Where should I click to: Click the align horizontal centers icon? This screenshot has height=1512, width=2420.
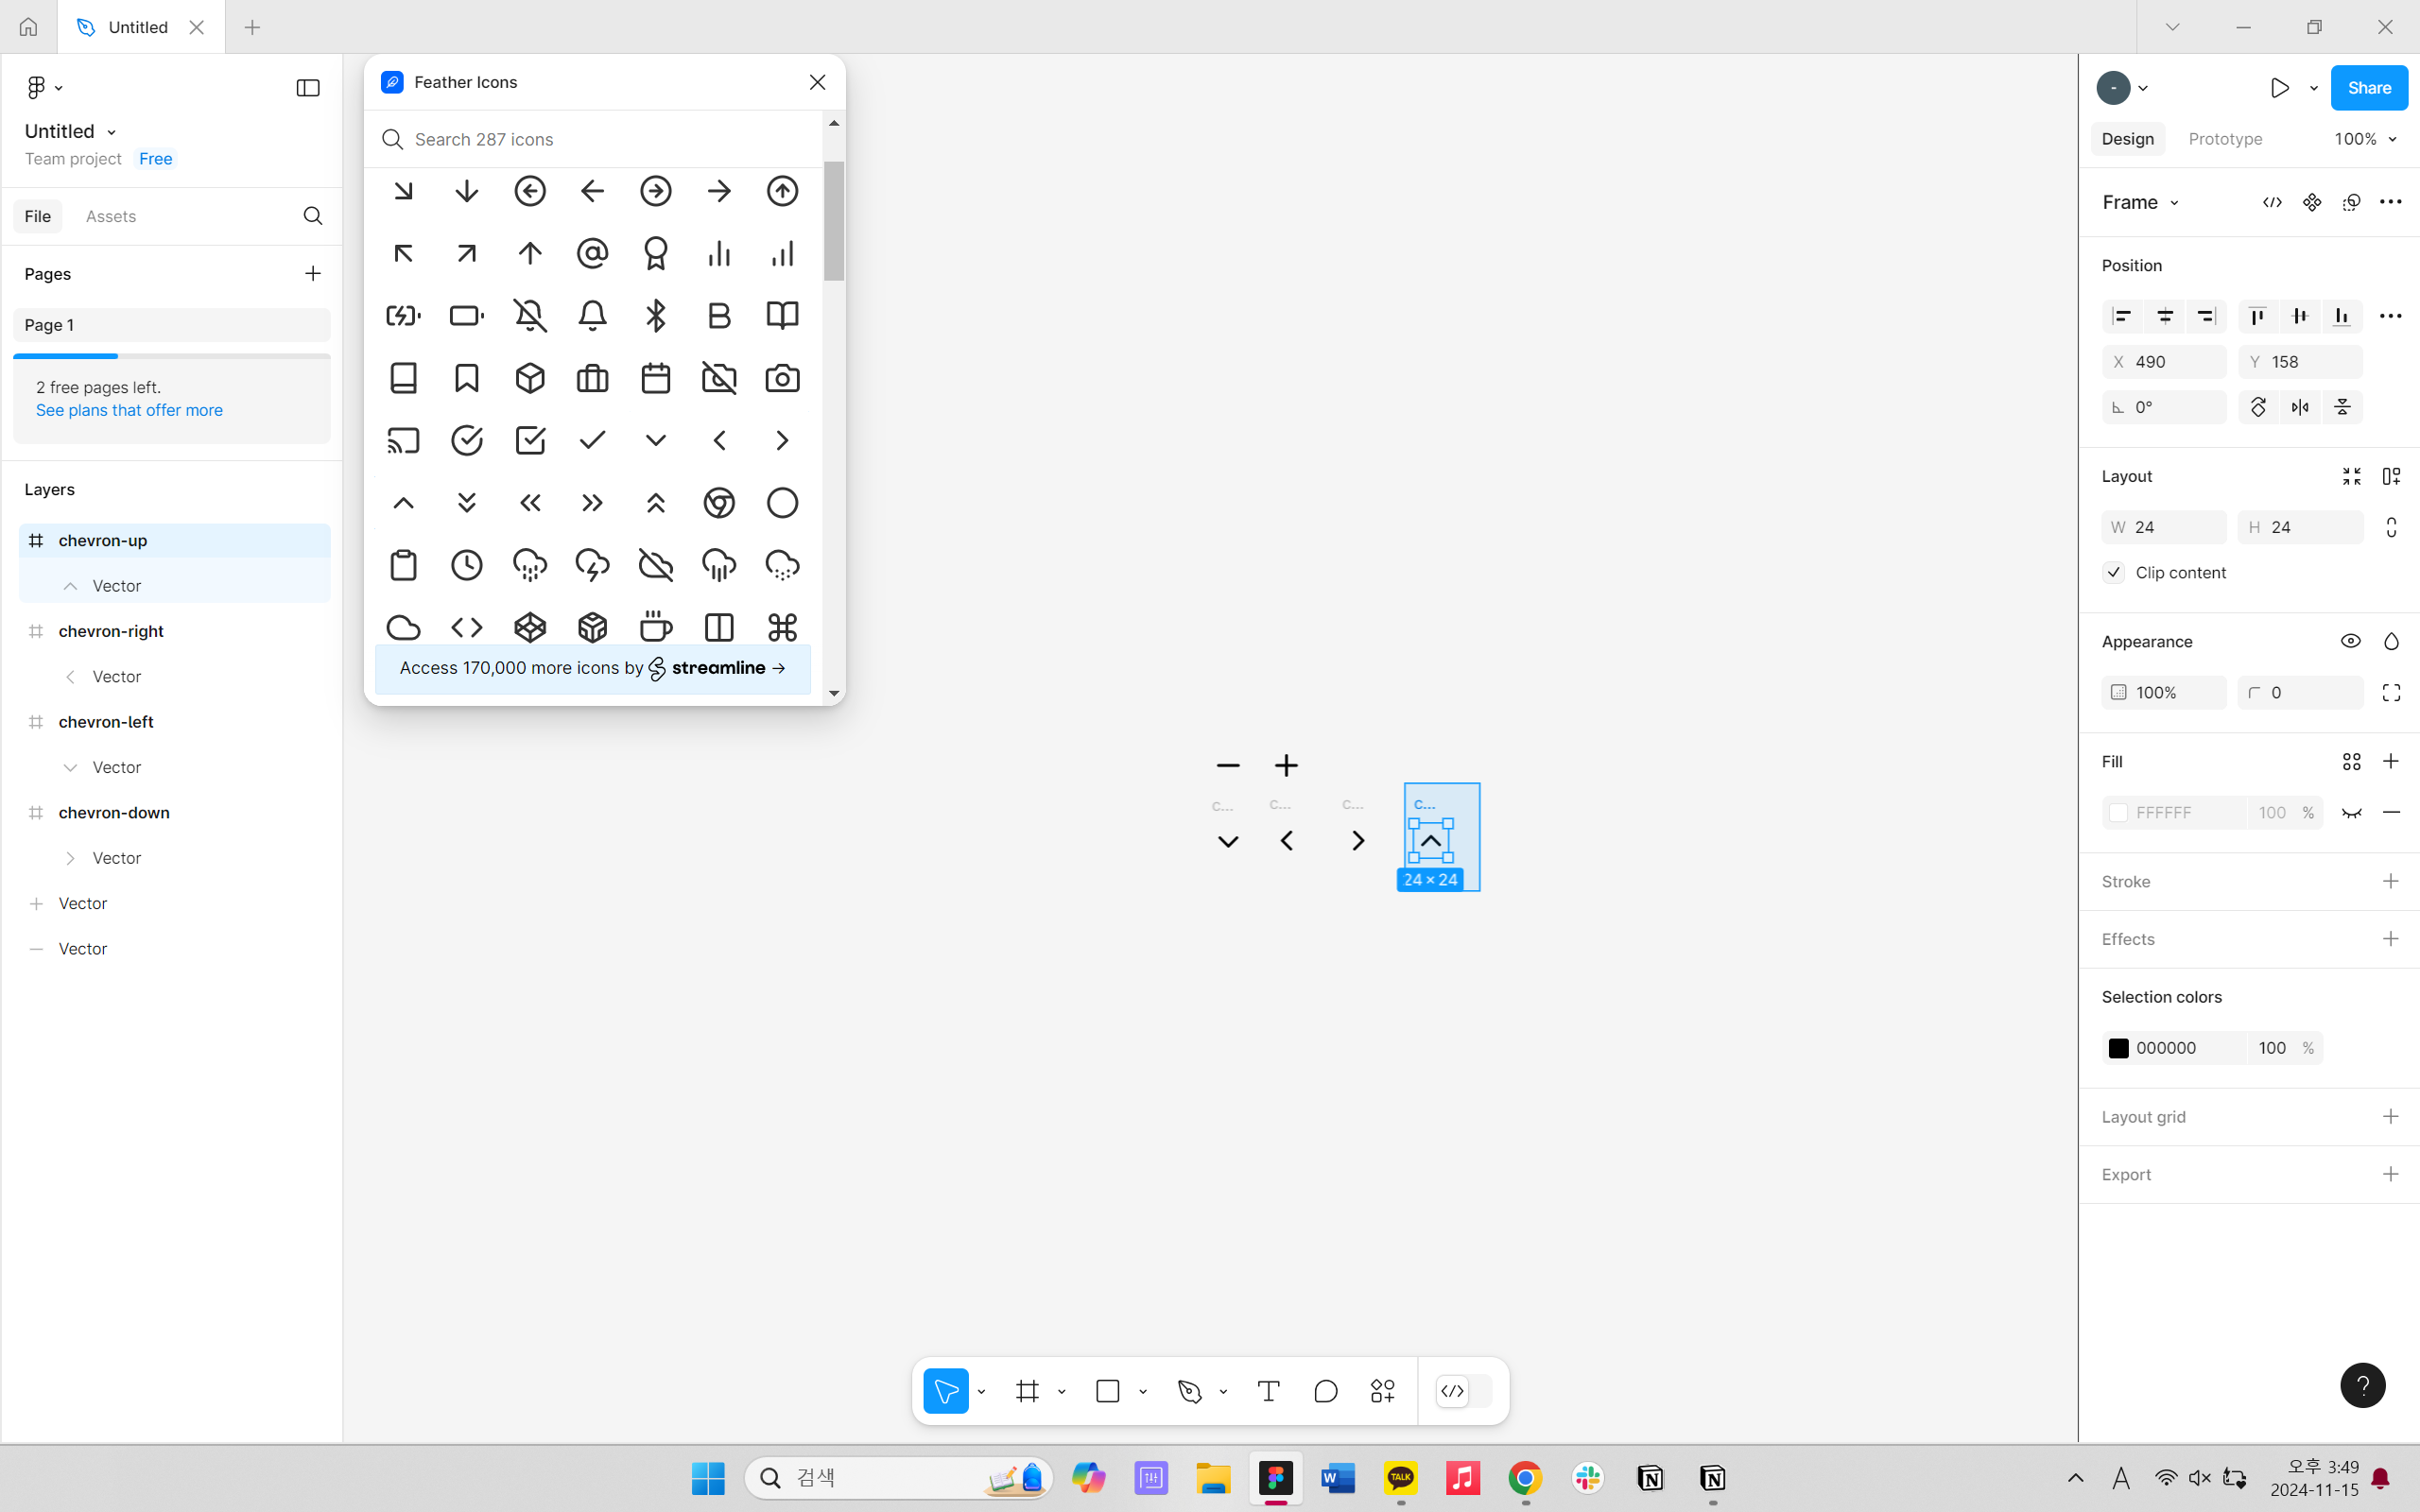click(2164, 316)
